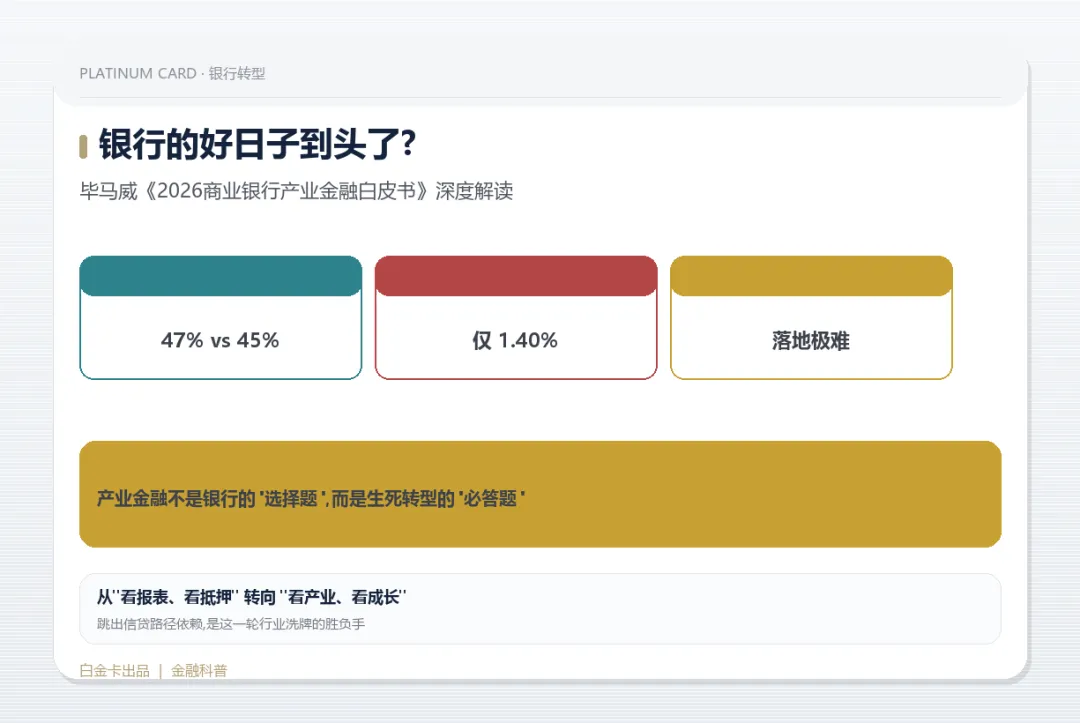Select the 47% vs 45% statistic

click(x=220, y=340)
